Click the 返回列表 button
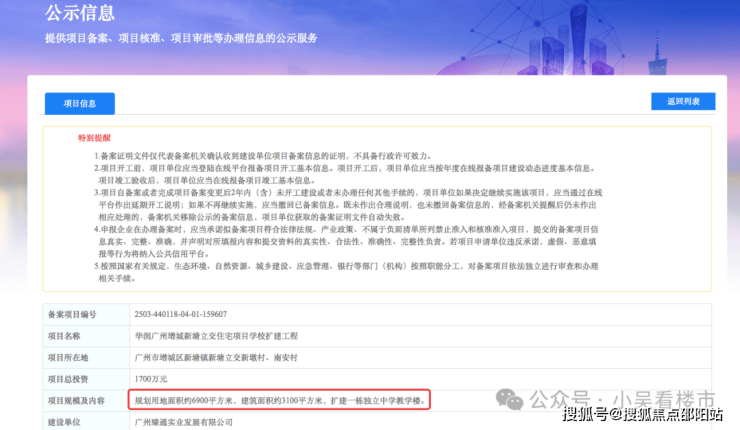The height and width of the screenshot is (430, 740). 682,101
